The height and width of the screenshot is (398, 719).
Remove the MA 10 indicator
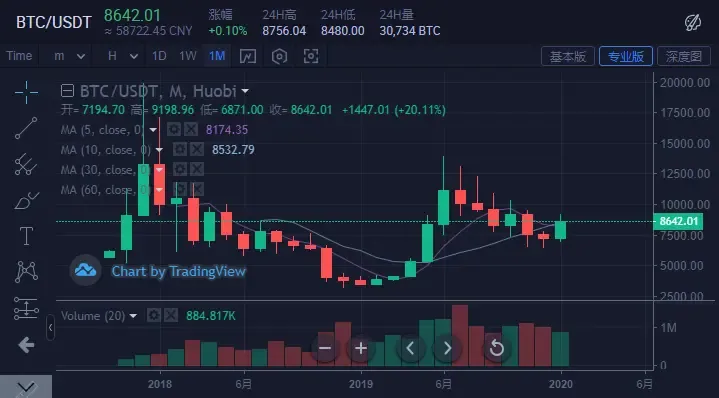[x=197, y=149]
